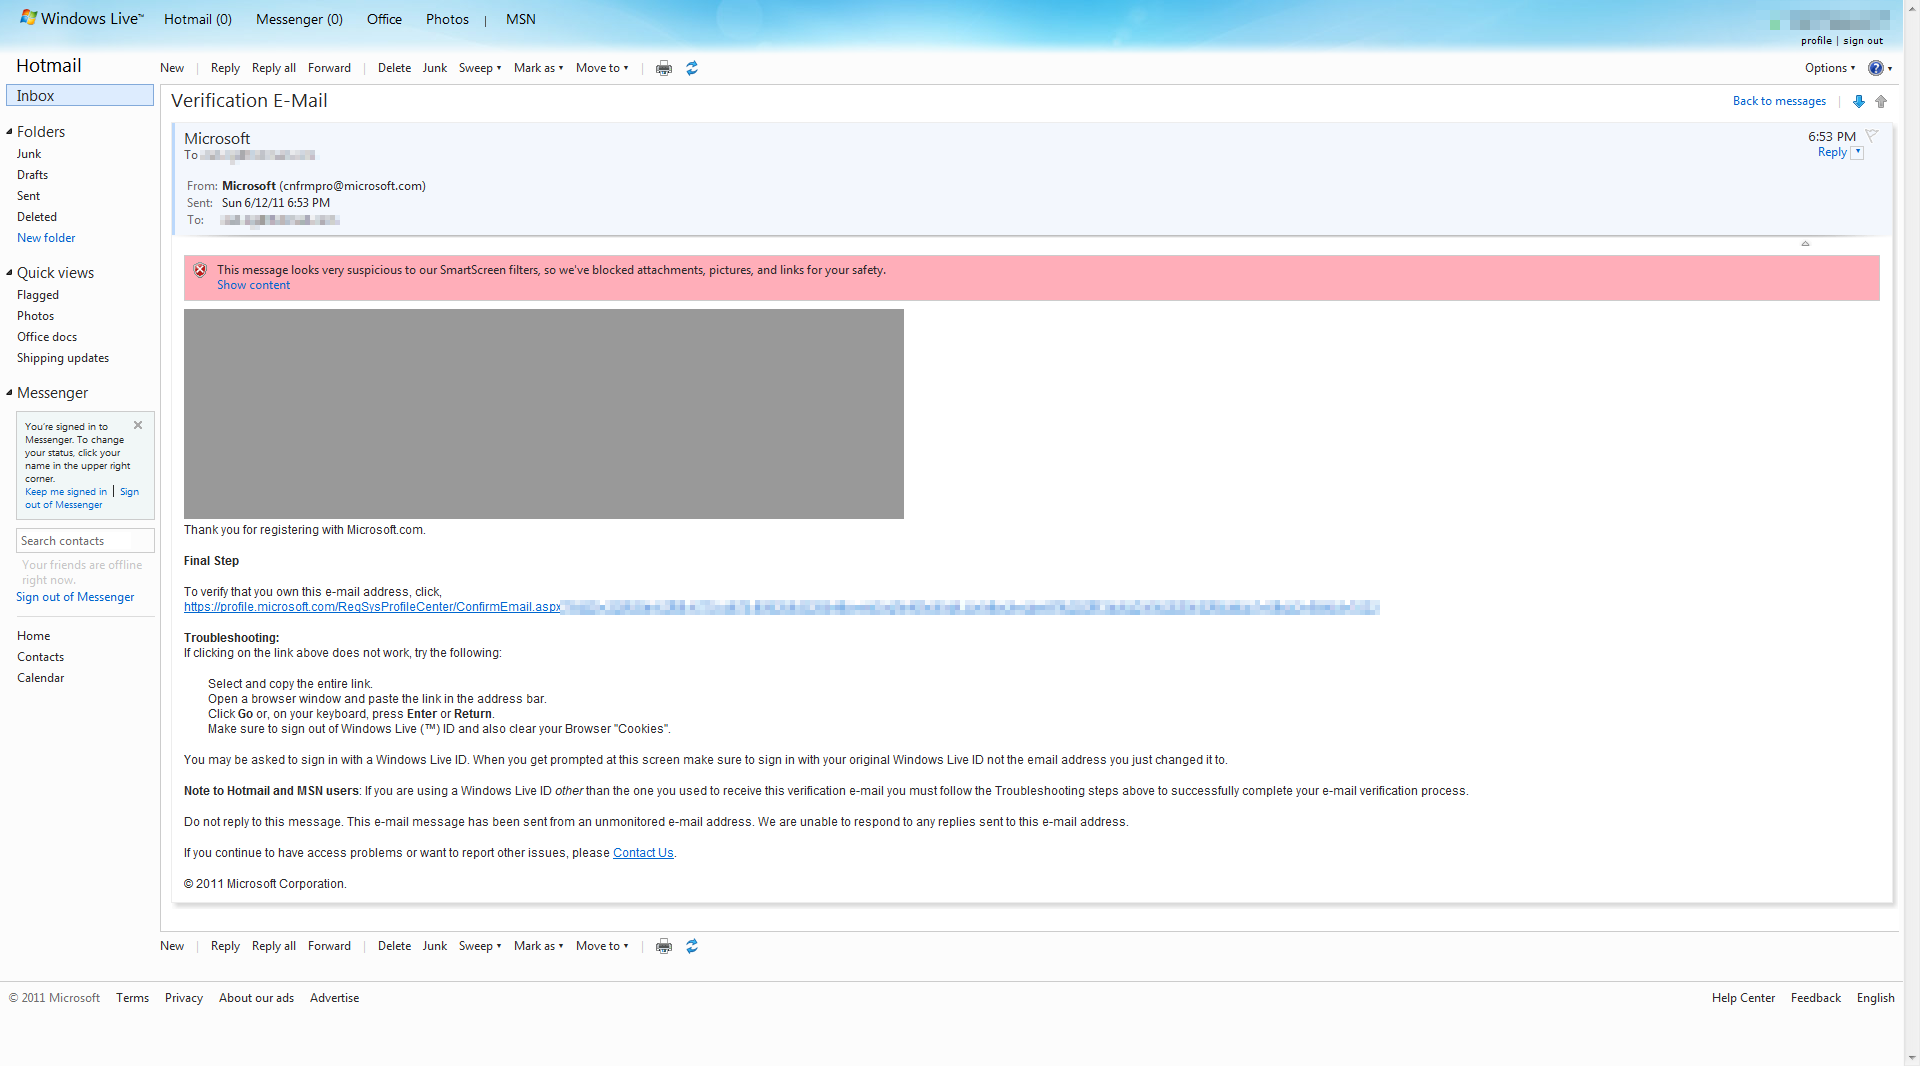Click the New folder link
1920x1066 pixels.
point(46,238)
